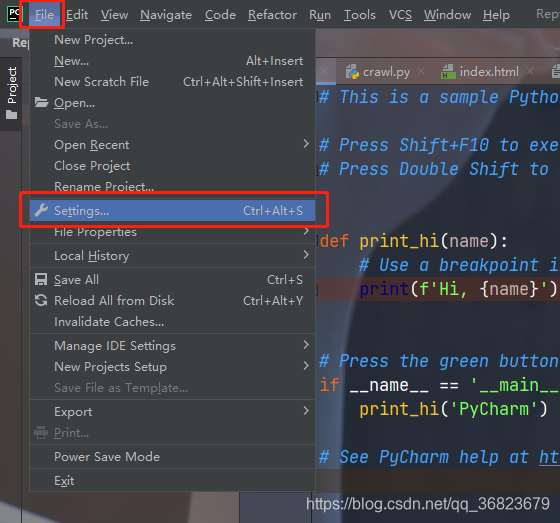Click the 'if __name__' code line

click(x=439, y=385)
